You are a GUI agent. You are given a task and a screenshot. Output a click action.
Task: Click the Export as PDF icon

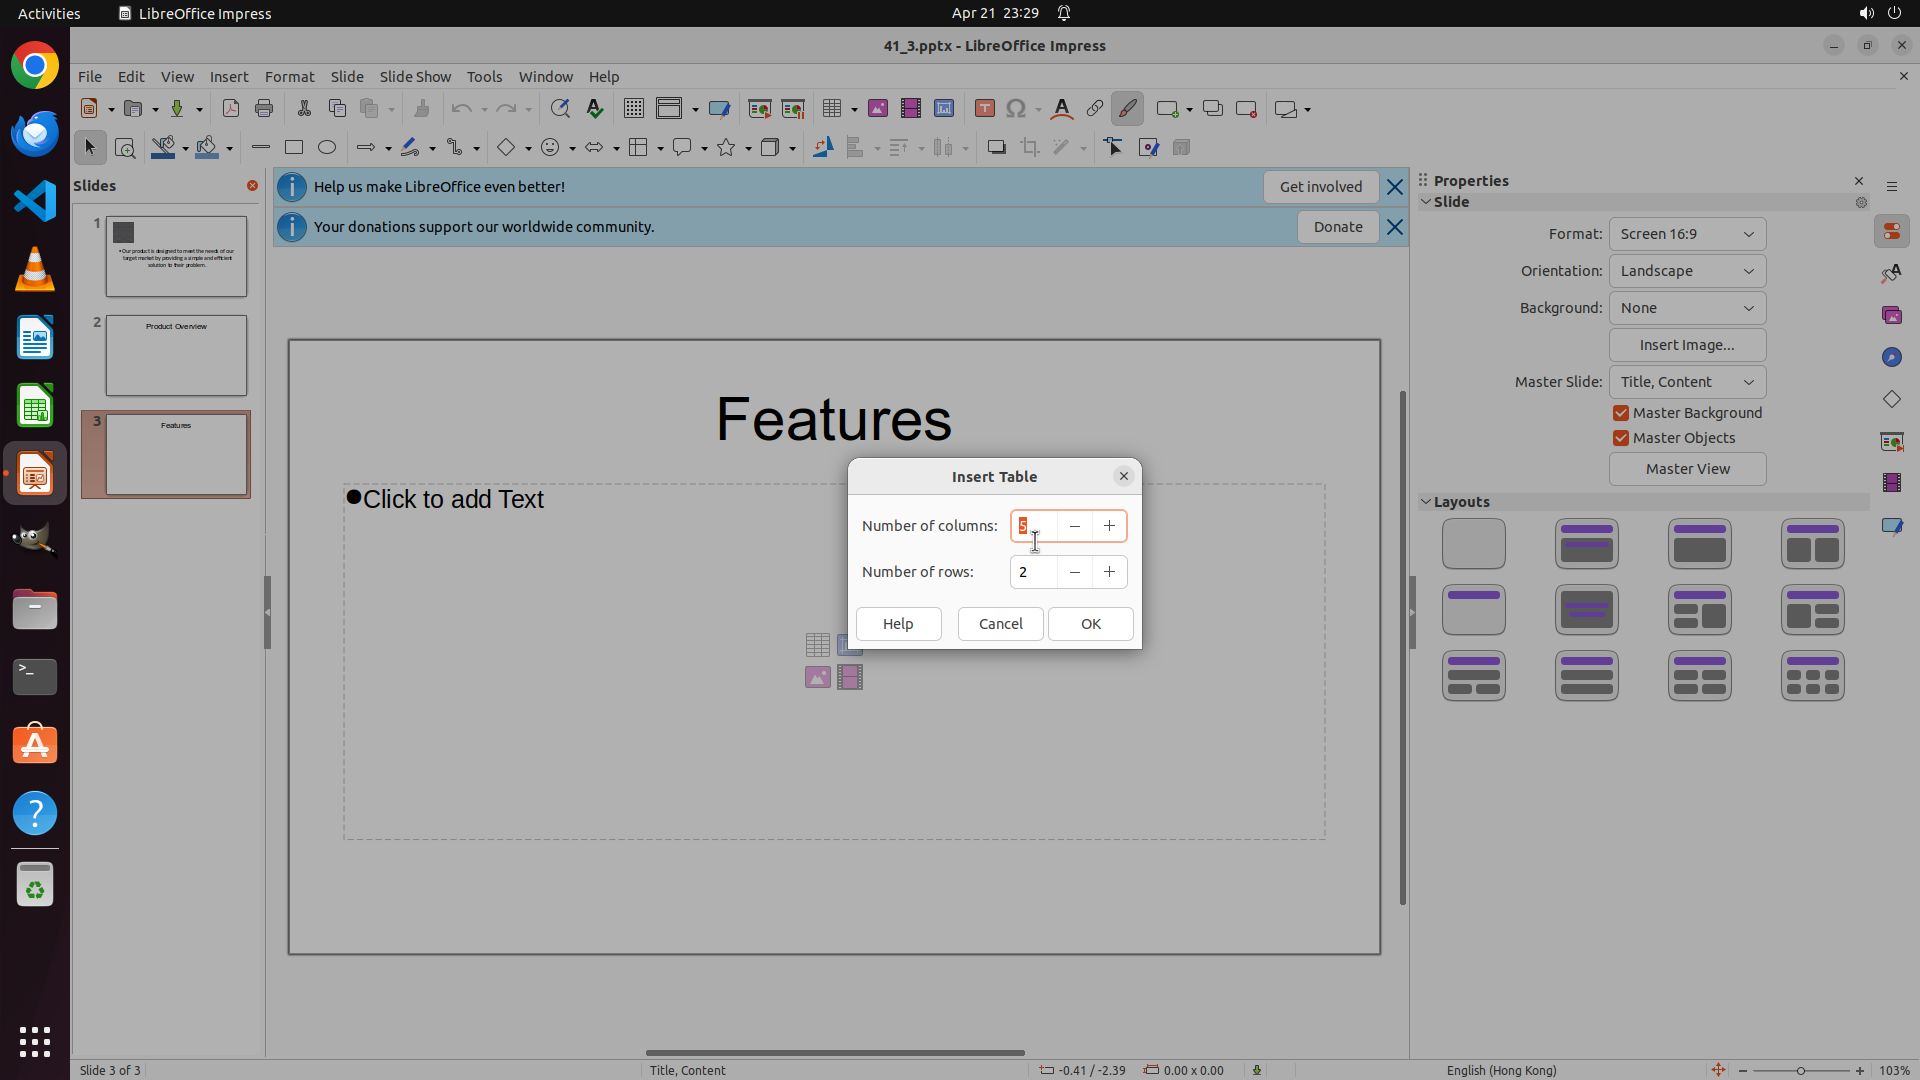(231, 109)
